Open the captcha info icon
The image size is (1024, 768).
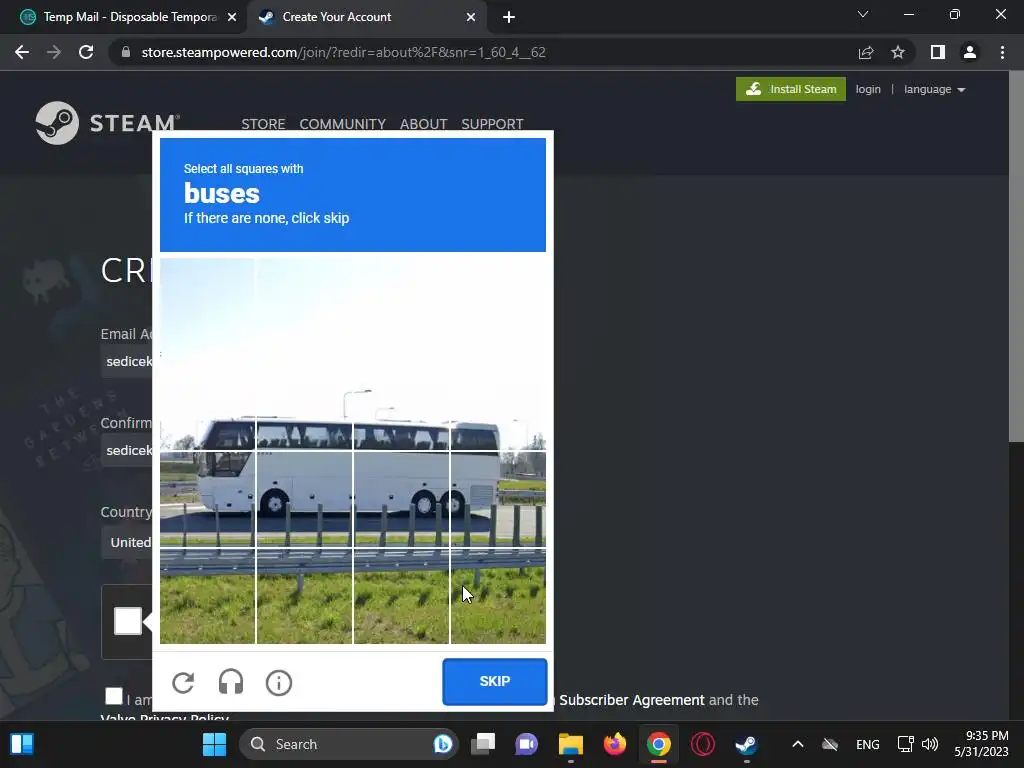pyautogui.click(x=279, y=682)
